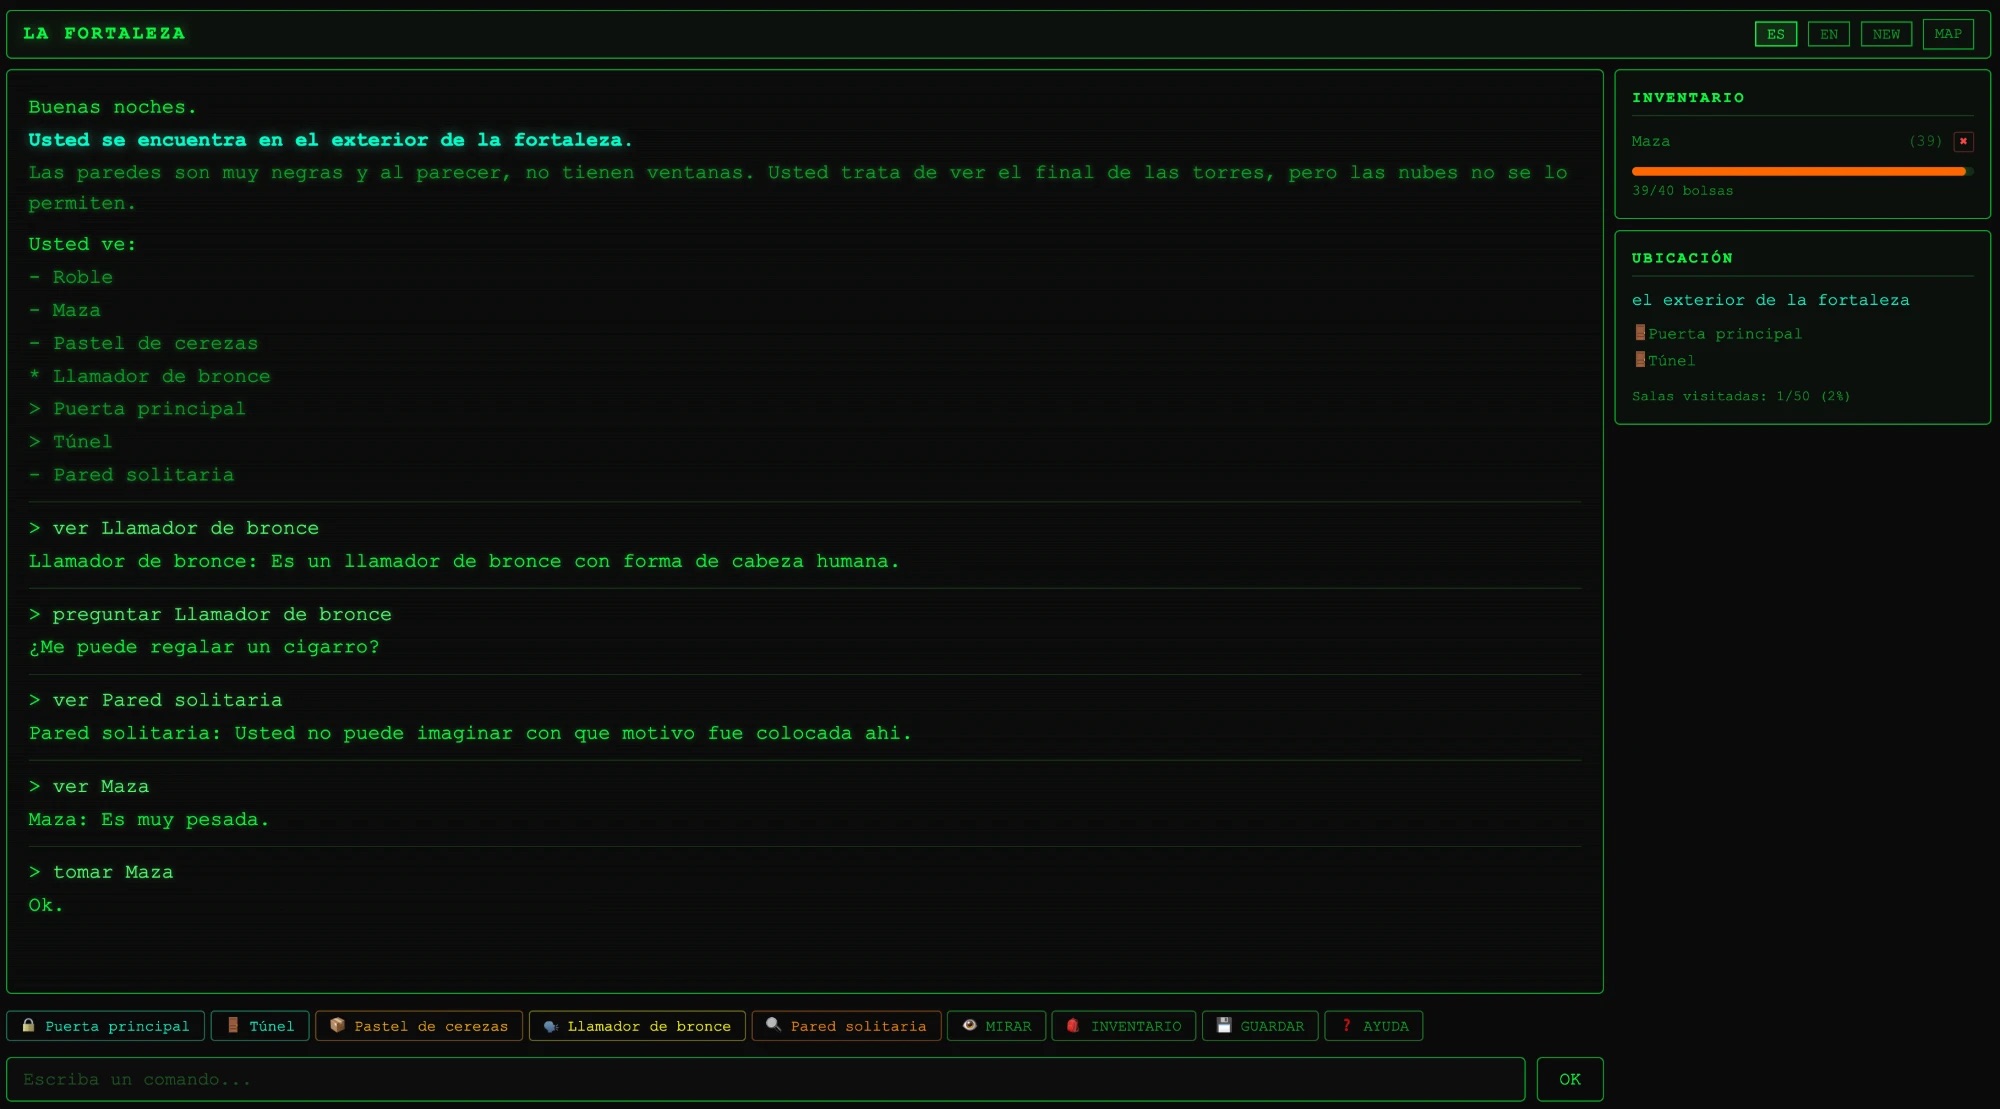
Task: Click '> Puerta principal' in room list
Action: 137,408
